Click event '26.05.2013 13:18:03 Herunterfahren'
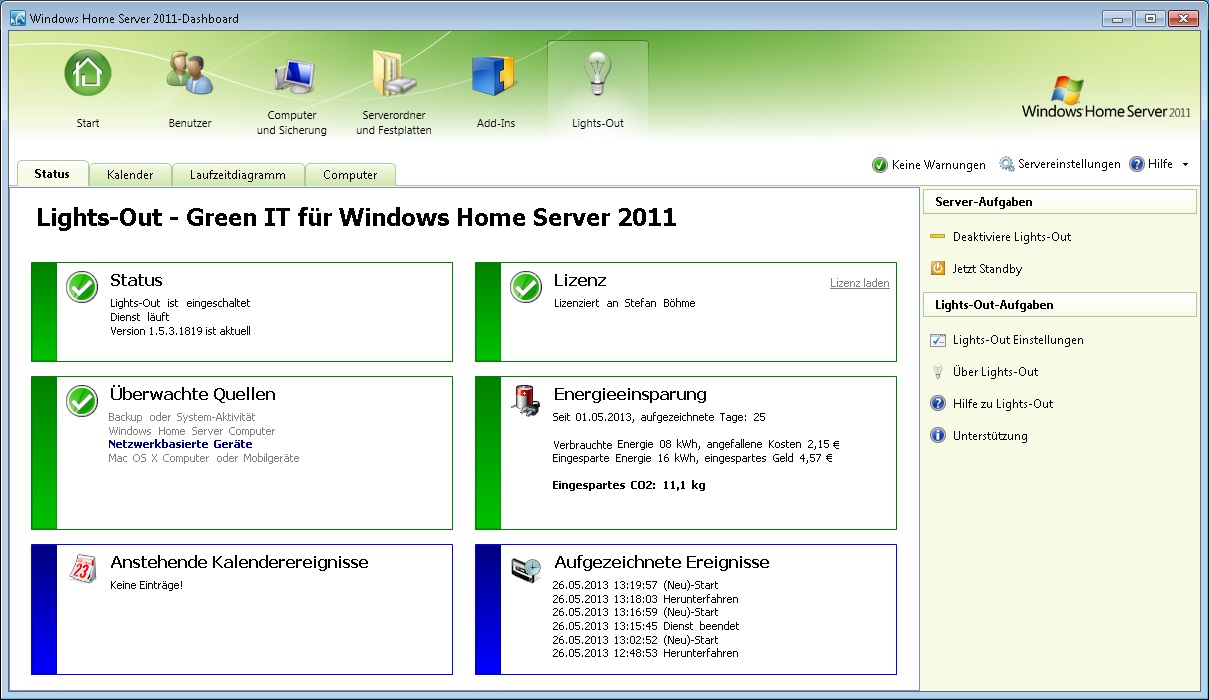Image resolution: width=1209 pixels, height=700 pixels. tap(645, 599)
